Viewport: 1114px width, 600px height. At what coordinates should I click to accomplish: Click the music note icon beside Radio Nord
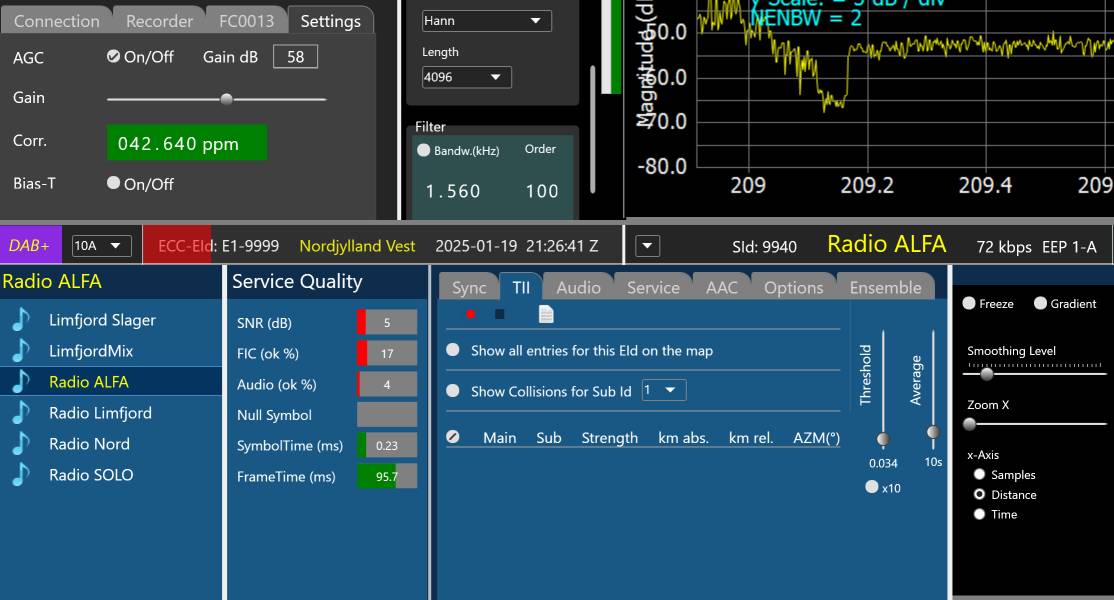(x=21, y=444)
